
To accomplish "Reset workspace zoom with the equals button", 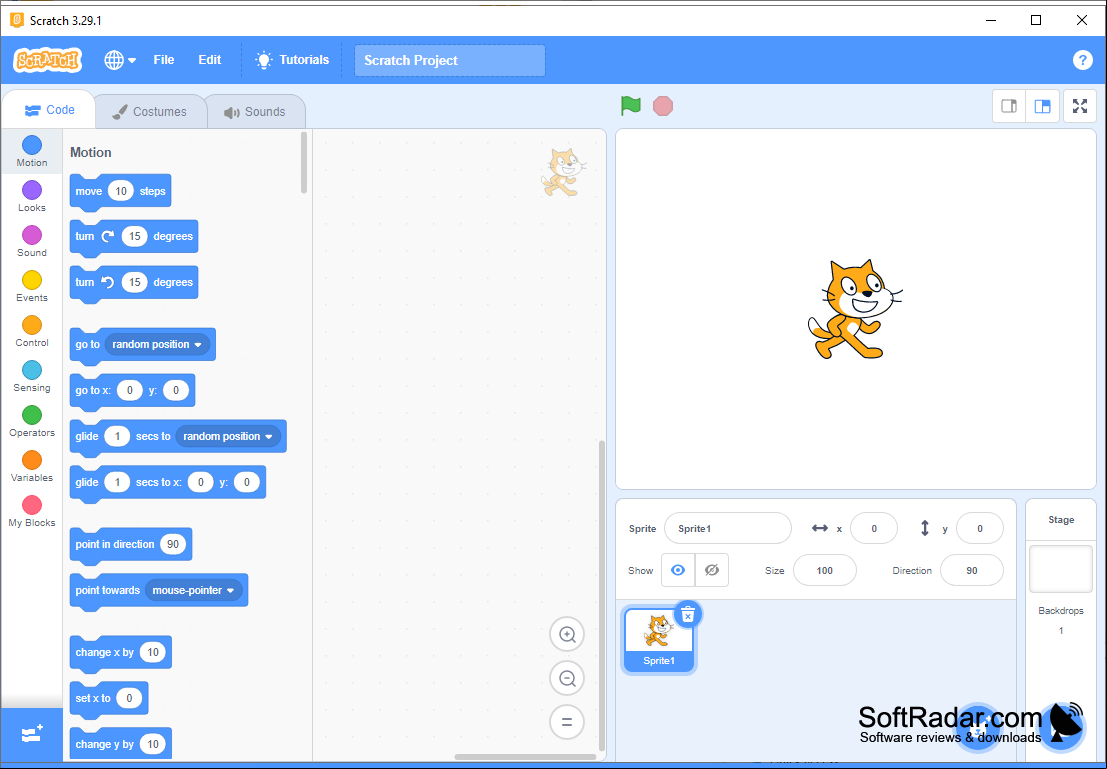I will tap(567, 722).
